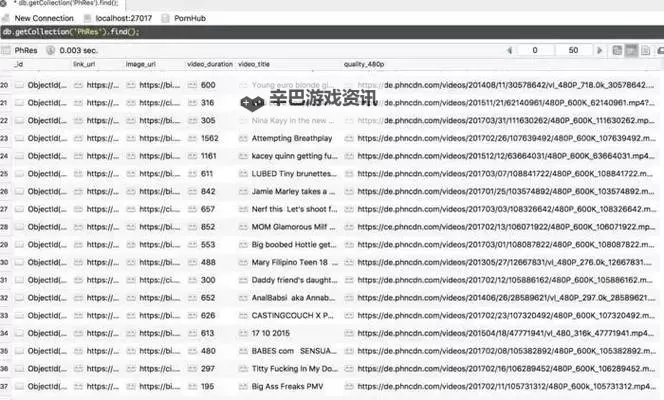Select the title cell '17 10 2015'
664x400 pixels.
pyautogui.click(x=271, y=333)
